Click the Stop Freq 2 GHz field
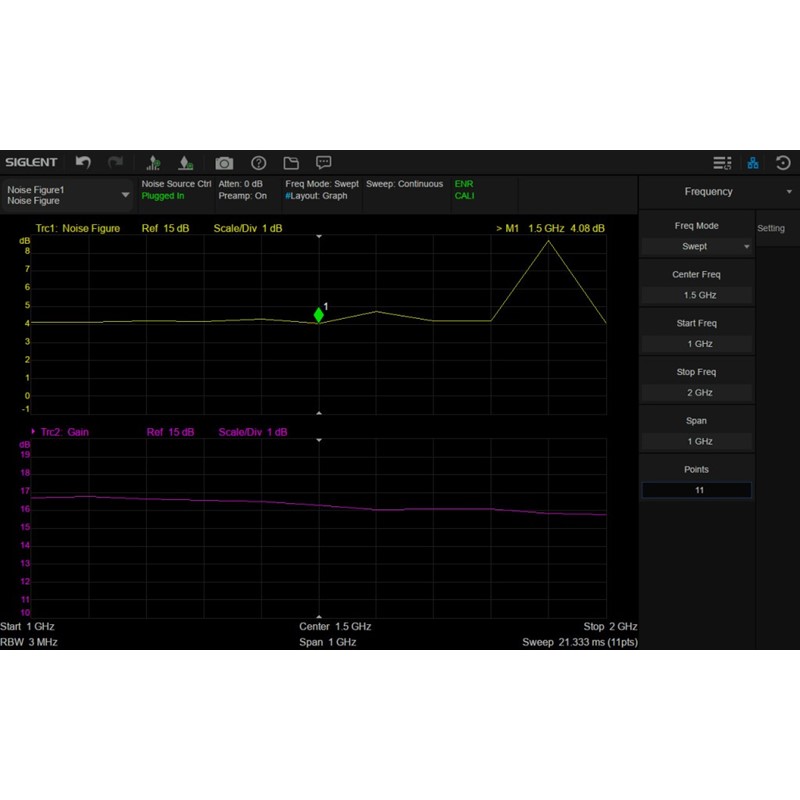800x800 pixels. [696, 393]
